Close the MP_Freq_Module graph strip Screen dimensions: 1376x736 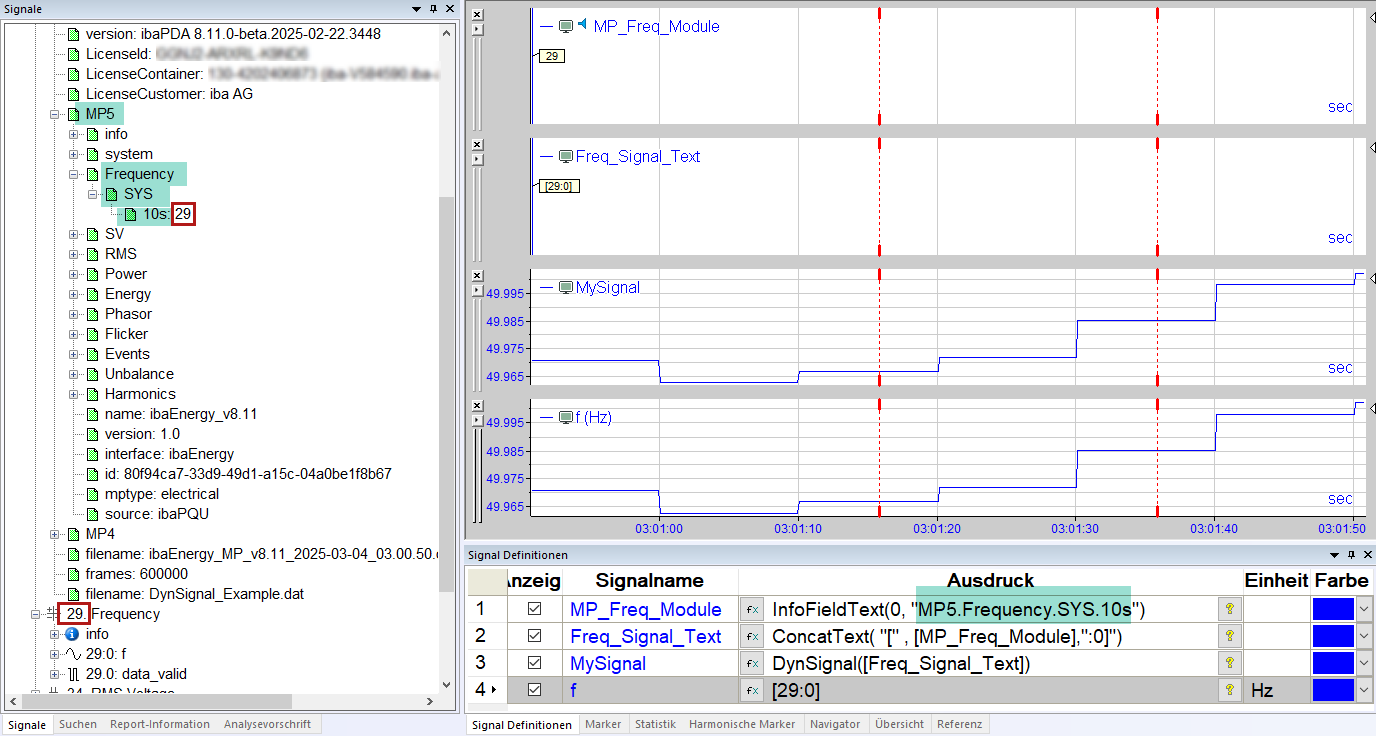pos(477,15)
